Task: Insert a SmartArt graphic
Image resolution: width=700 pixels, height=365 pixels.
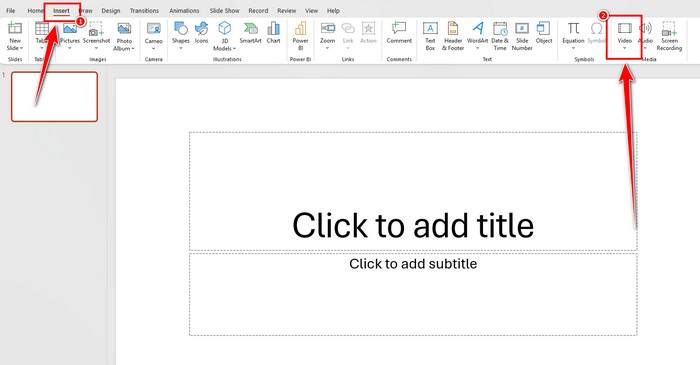Action: (250, 33)
